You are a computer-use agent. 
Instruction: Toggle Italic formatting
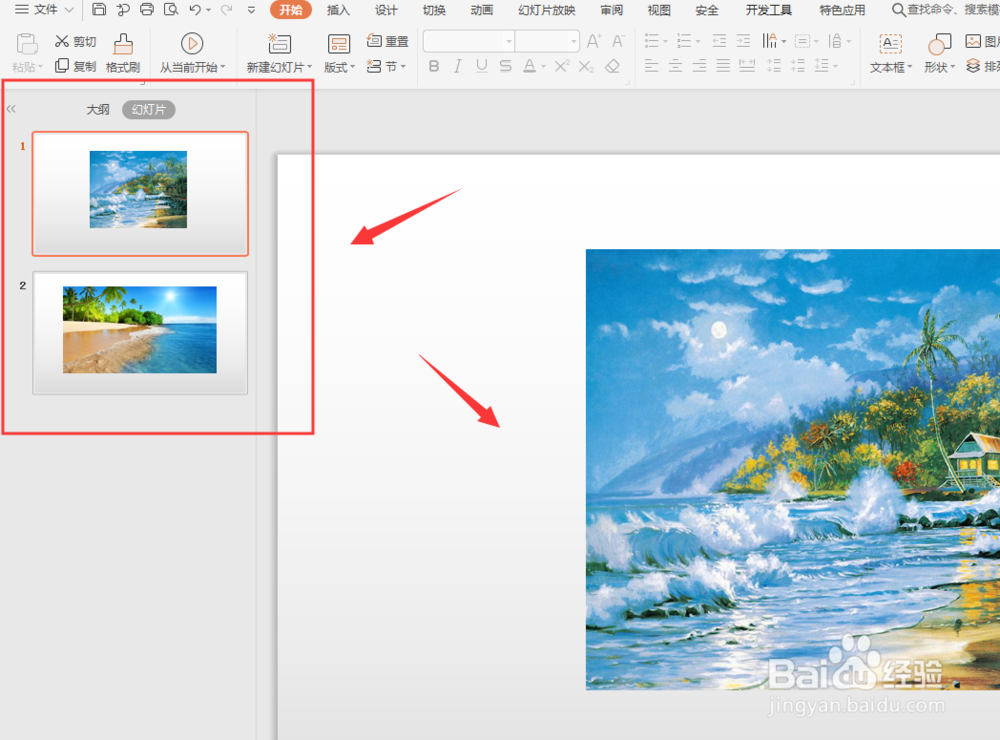point(458,66)
